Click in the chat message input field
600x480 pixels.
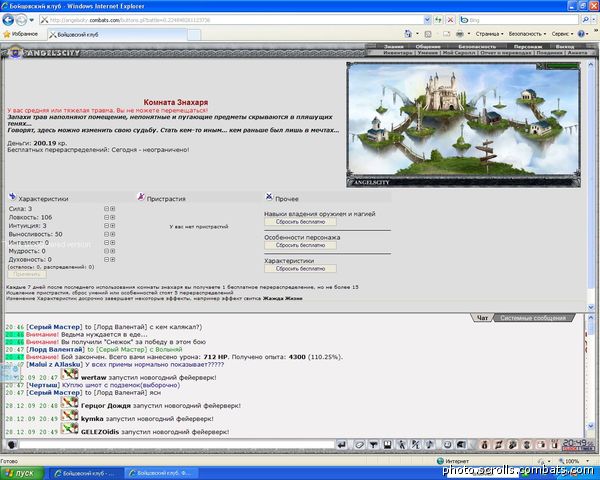pos(177,445)
